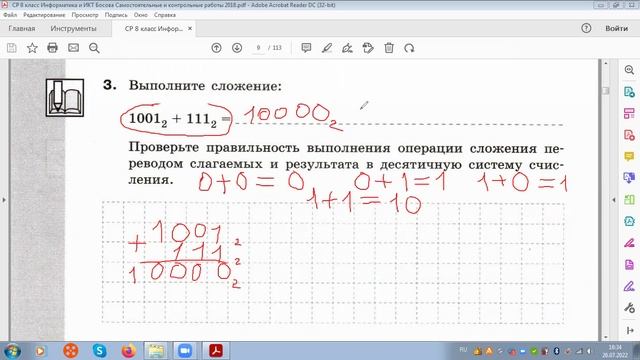This screenshot has width=640, height=360.
Task: Open the Windows Start button
Action: (12, 351)
